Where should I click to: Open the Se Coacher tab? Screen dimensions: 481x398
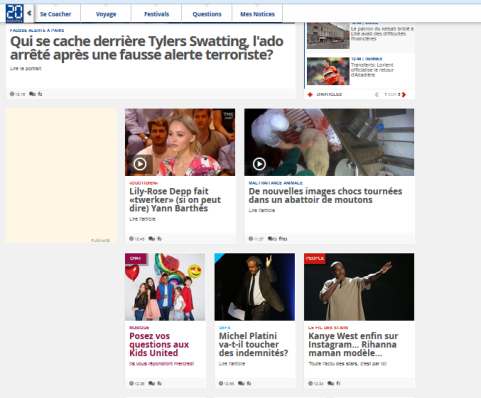coord(56,14)
